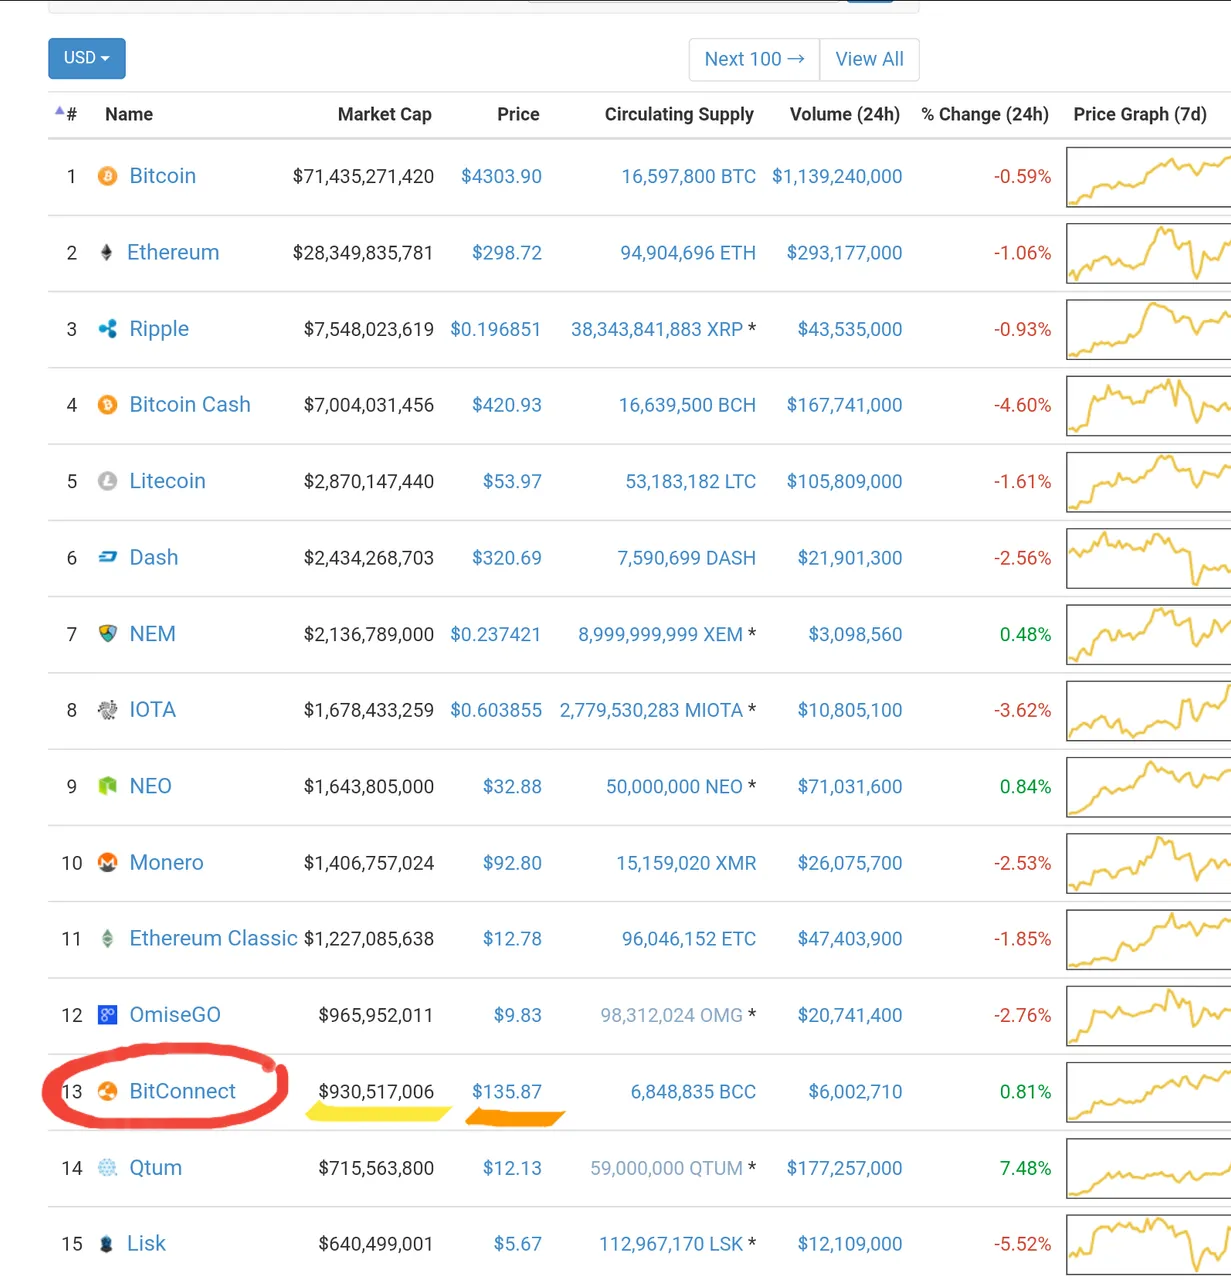
Task: Open the Dash name link
Action: tap(154, 557)
